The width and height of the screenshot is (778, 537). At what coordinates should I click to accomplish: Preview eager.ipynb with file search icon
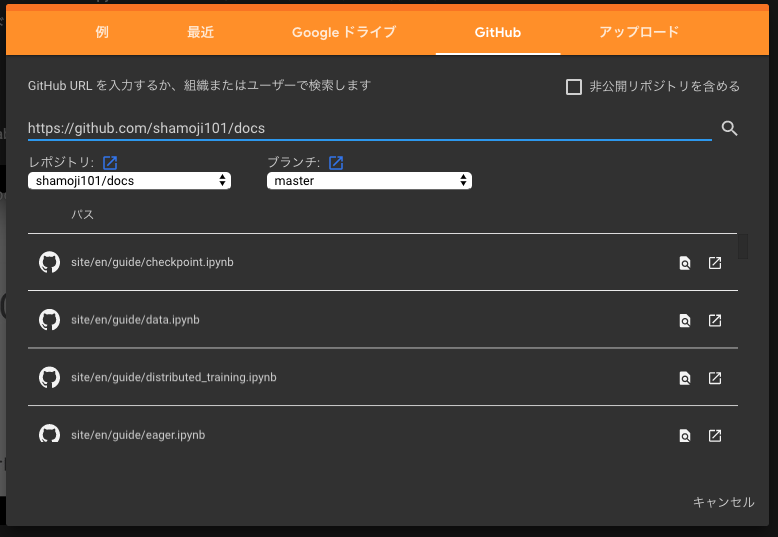(x=685, y=436)
